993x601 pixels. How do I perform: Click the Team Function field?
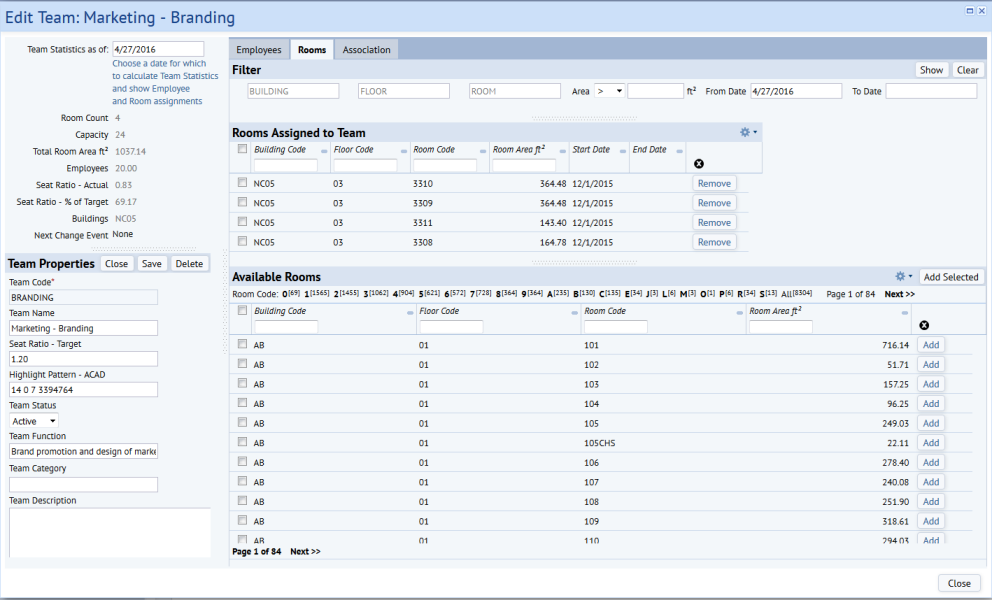click(x=84, y=452)
